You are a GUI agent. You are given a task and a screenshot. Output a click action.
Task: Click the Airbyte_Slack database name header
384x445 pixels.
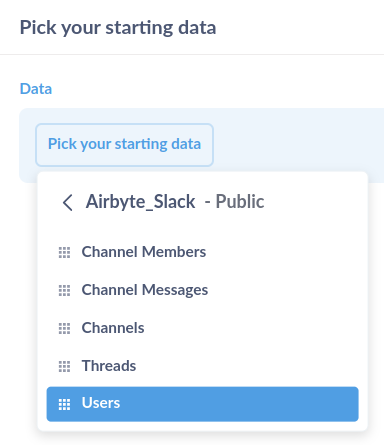tap(140, 202)
